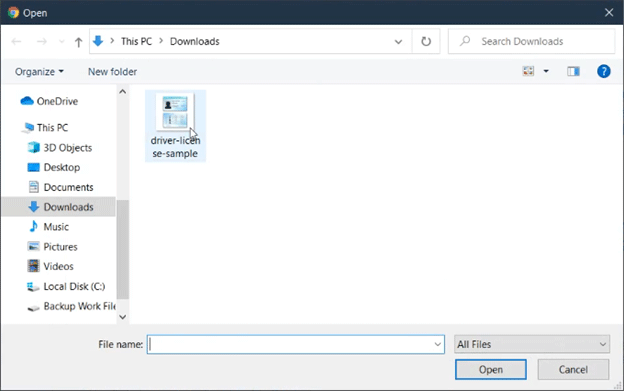This screenshot has height=391, width=624.
Task: Open the All Files type dropdown
Action: [532, 344]
